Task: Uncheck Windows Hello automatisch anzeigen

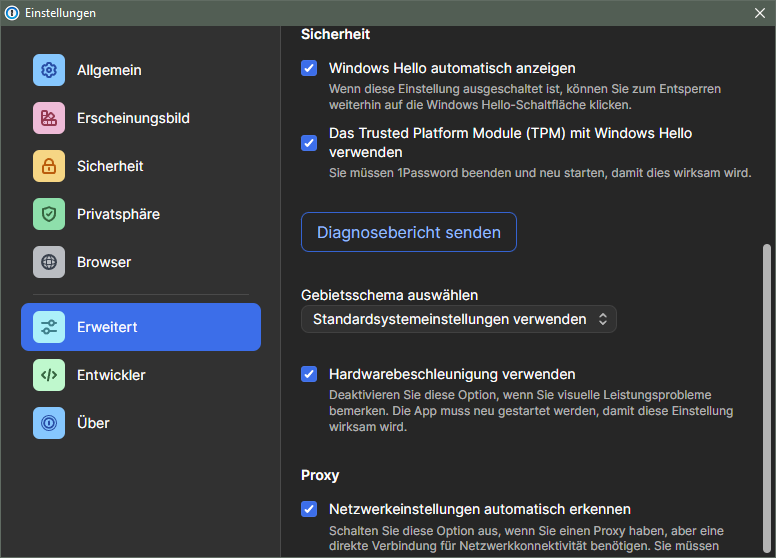Action: 309,69
